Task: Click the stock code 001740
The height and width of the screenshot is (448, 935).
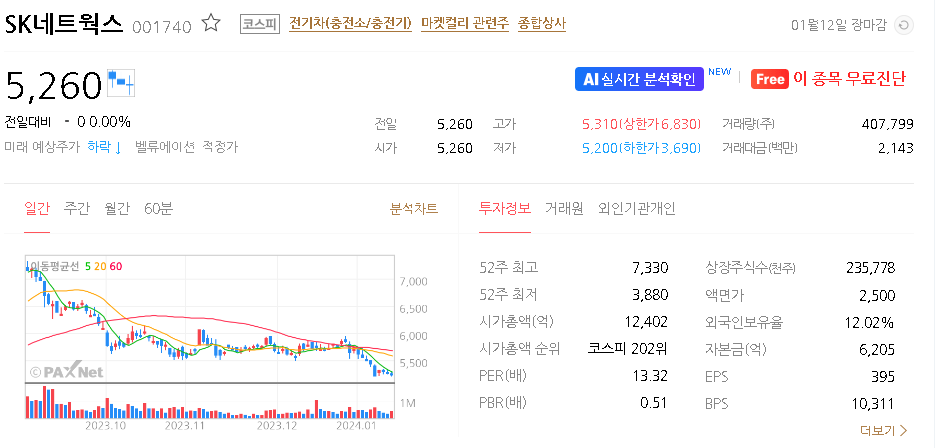Action: click(162, 27)
